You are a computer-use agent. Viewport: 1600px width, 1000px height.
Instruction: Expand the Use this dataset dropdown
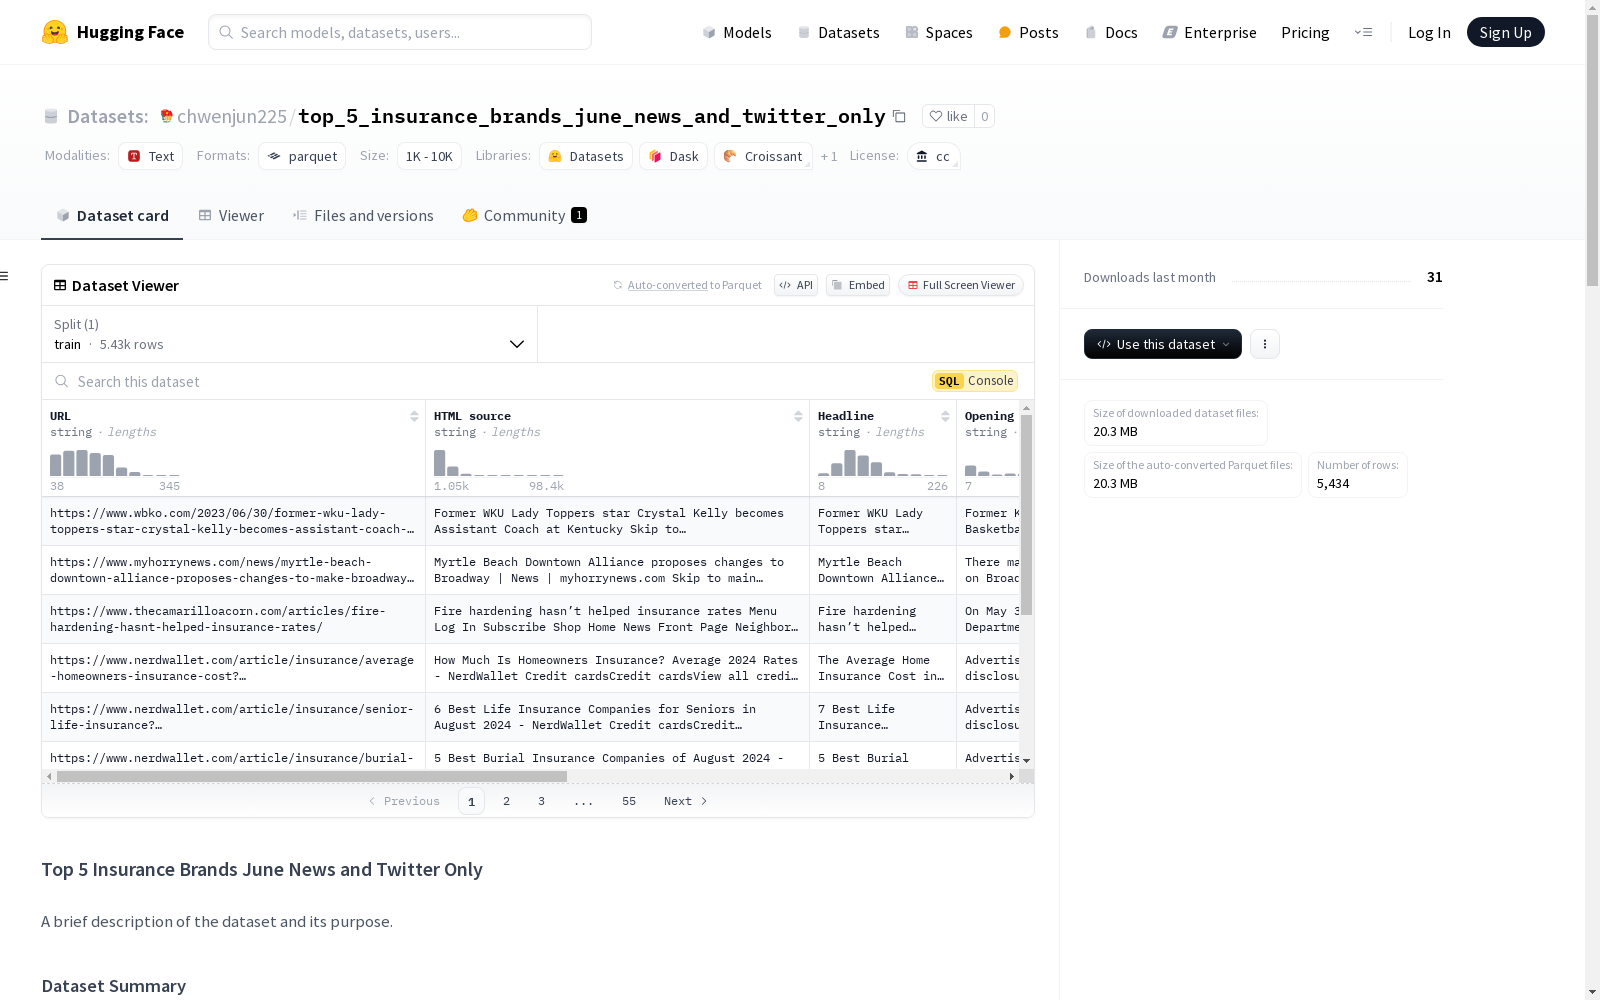pos(1163,344)
